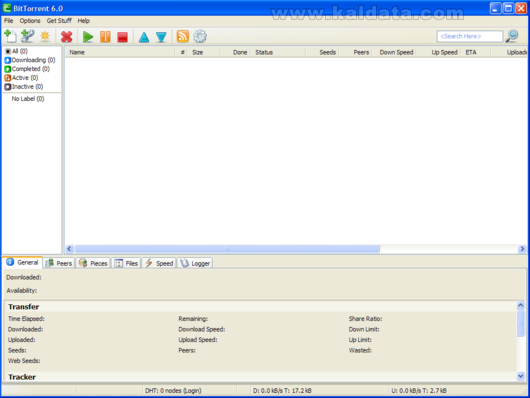Click the details pane scroll down arrow
Screen dimensions: 530x398
(x=521, y=376)
